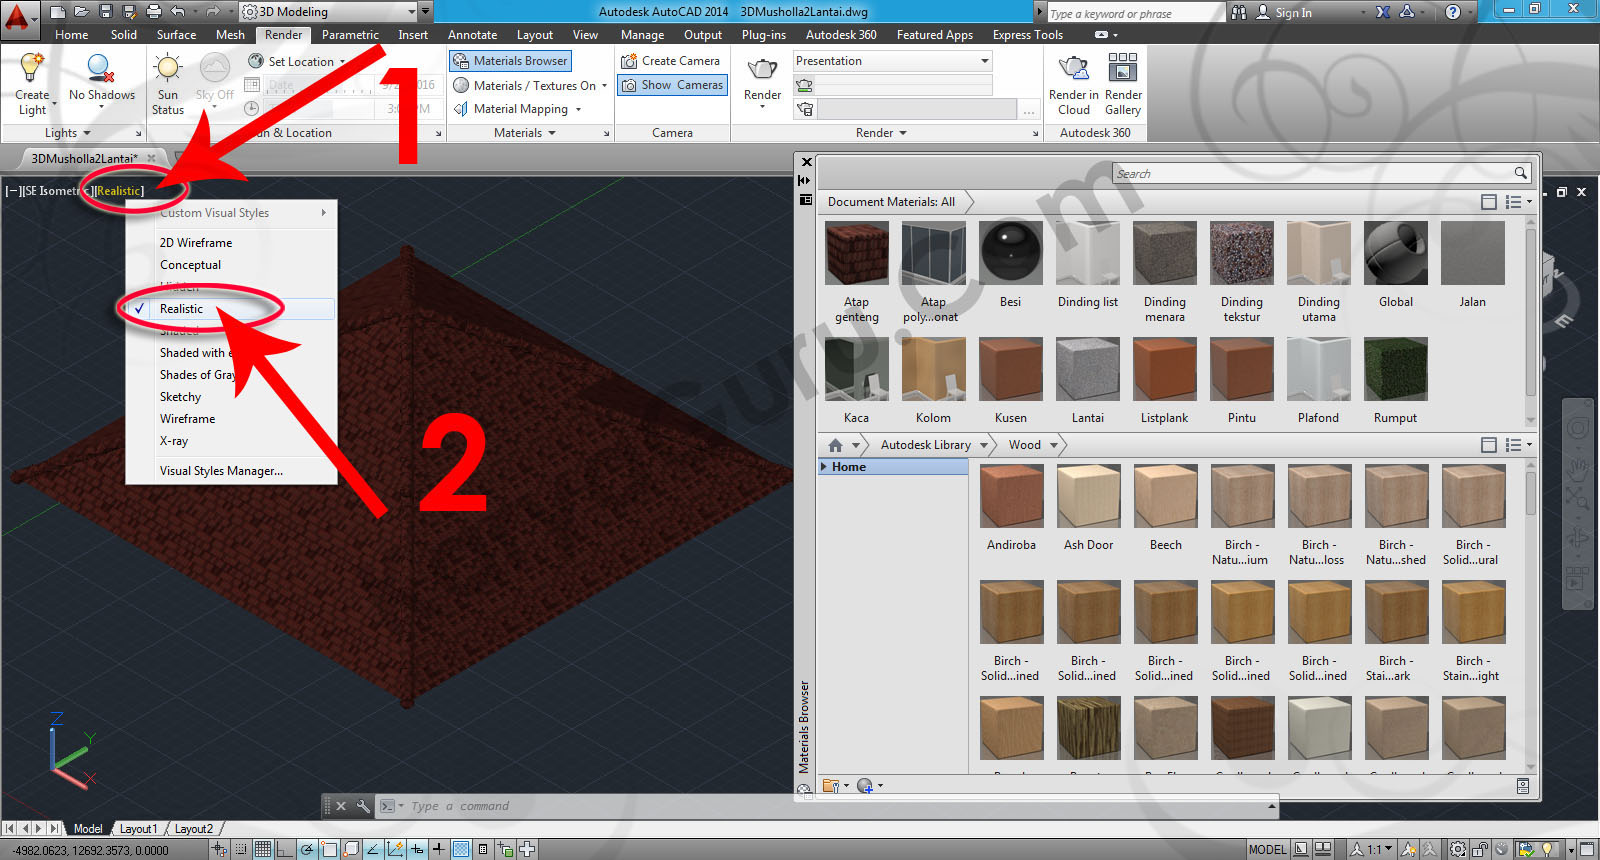This screenshot has height=860, width=1600.
Task: Select the Realistic visual style
Action: click(181, 309)
